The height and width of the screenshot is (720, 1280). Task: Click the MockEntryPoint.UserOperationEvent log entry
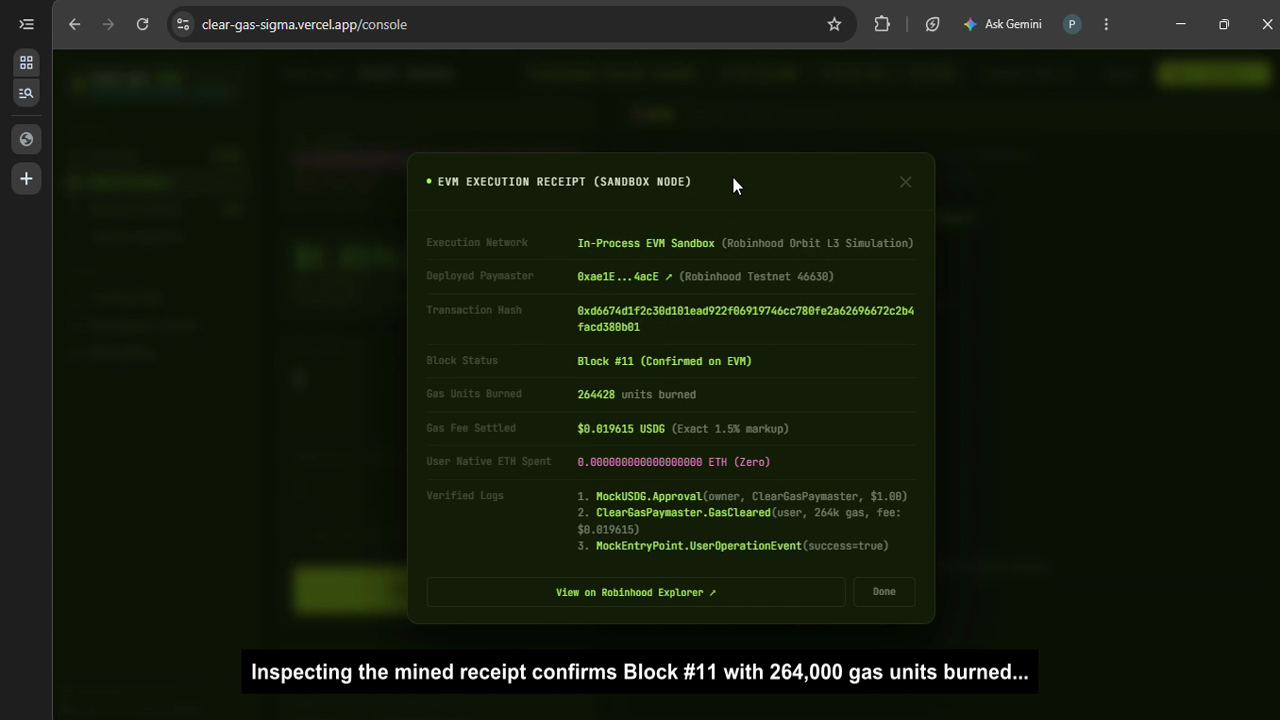tap(733, 546)
